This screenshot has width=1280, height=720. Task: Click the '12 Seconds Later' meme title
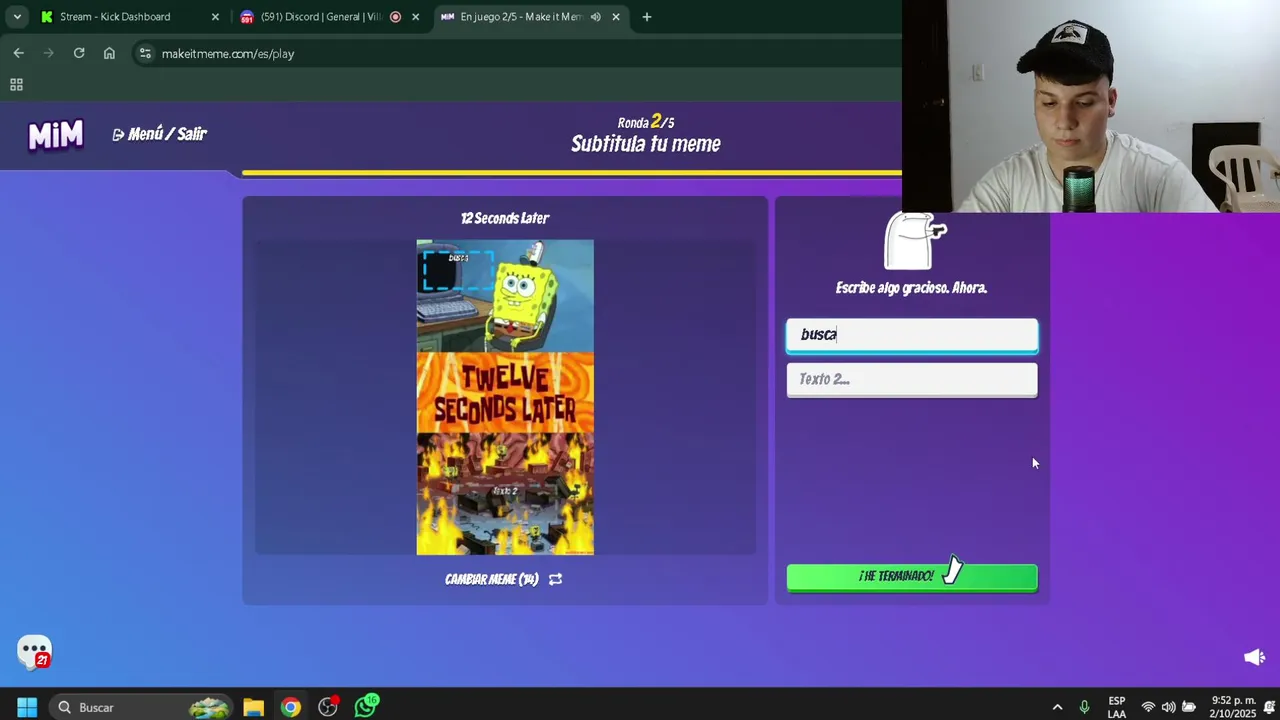(505, 218)
